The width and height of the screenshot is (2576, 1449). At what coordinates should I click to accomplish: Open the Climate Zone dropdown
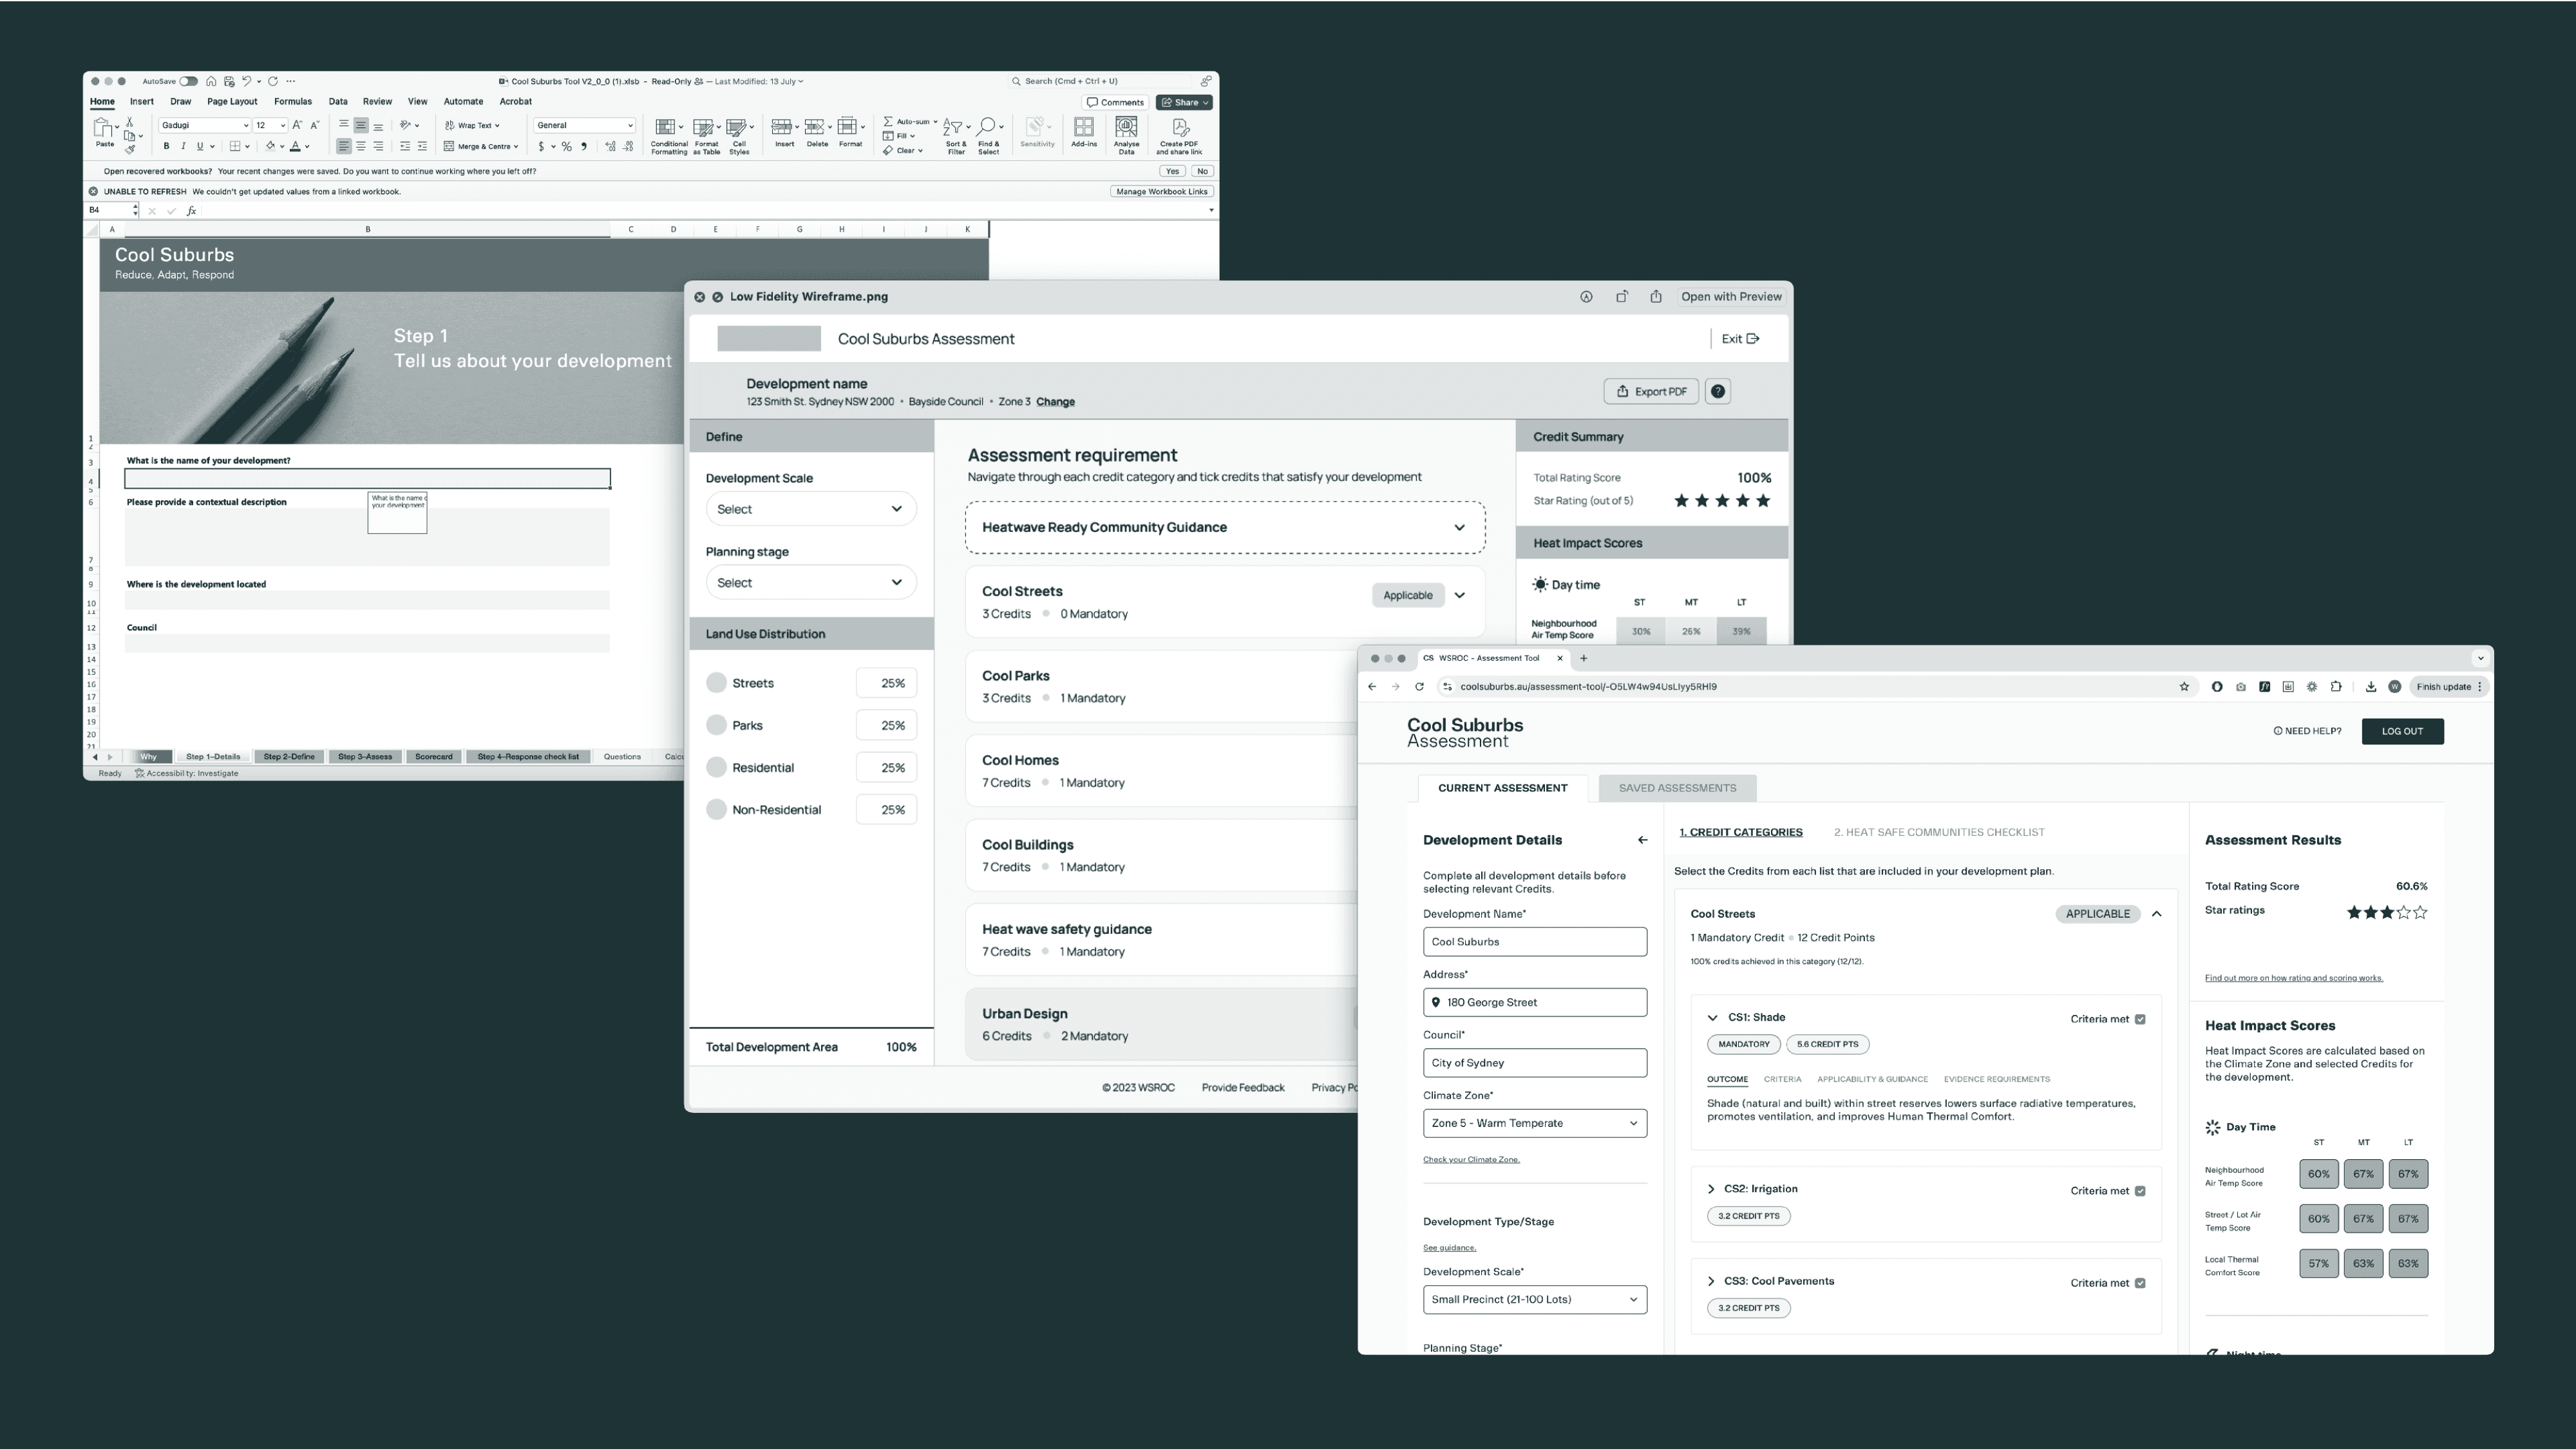pos(1534,1123)
